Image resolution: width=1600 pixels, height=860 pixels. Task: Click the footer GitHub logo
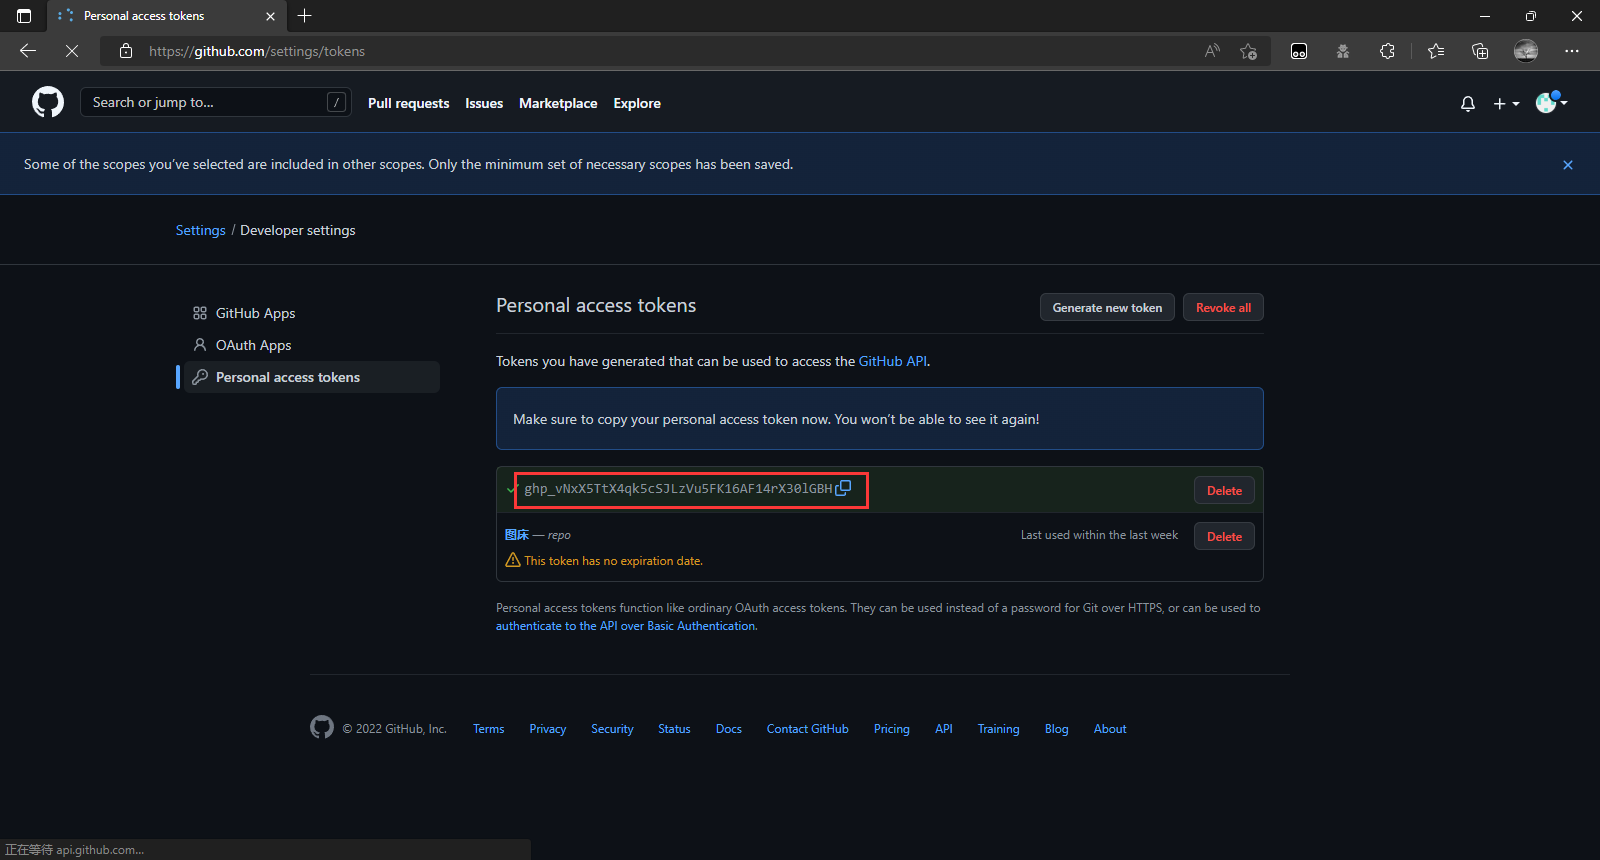point(322,727)
